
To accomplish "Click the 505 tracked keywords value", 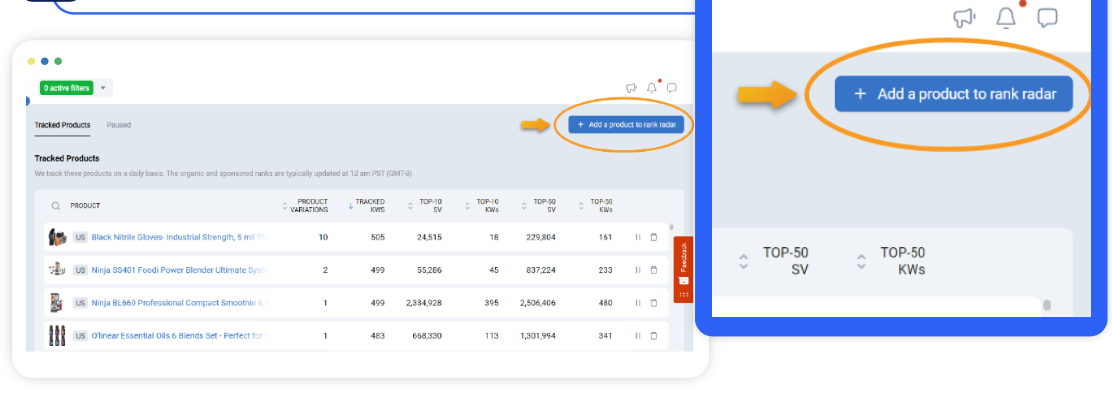I will (378, 237).
